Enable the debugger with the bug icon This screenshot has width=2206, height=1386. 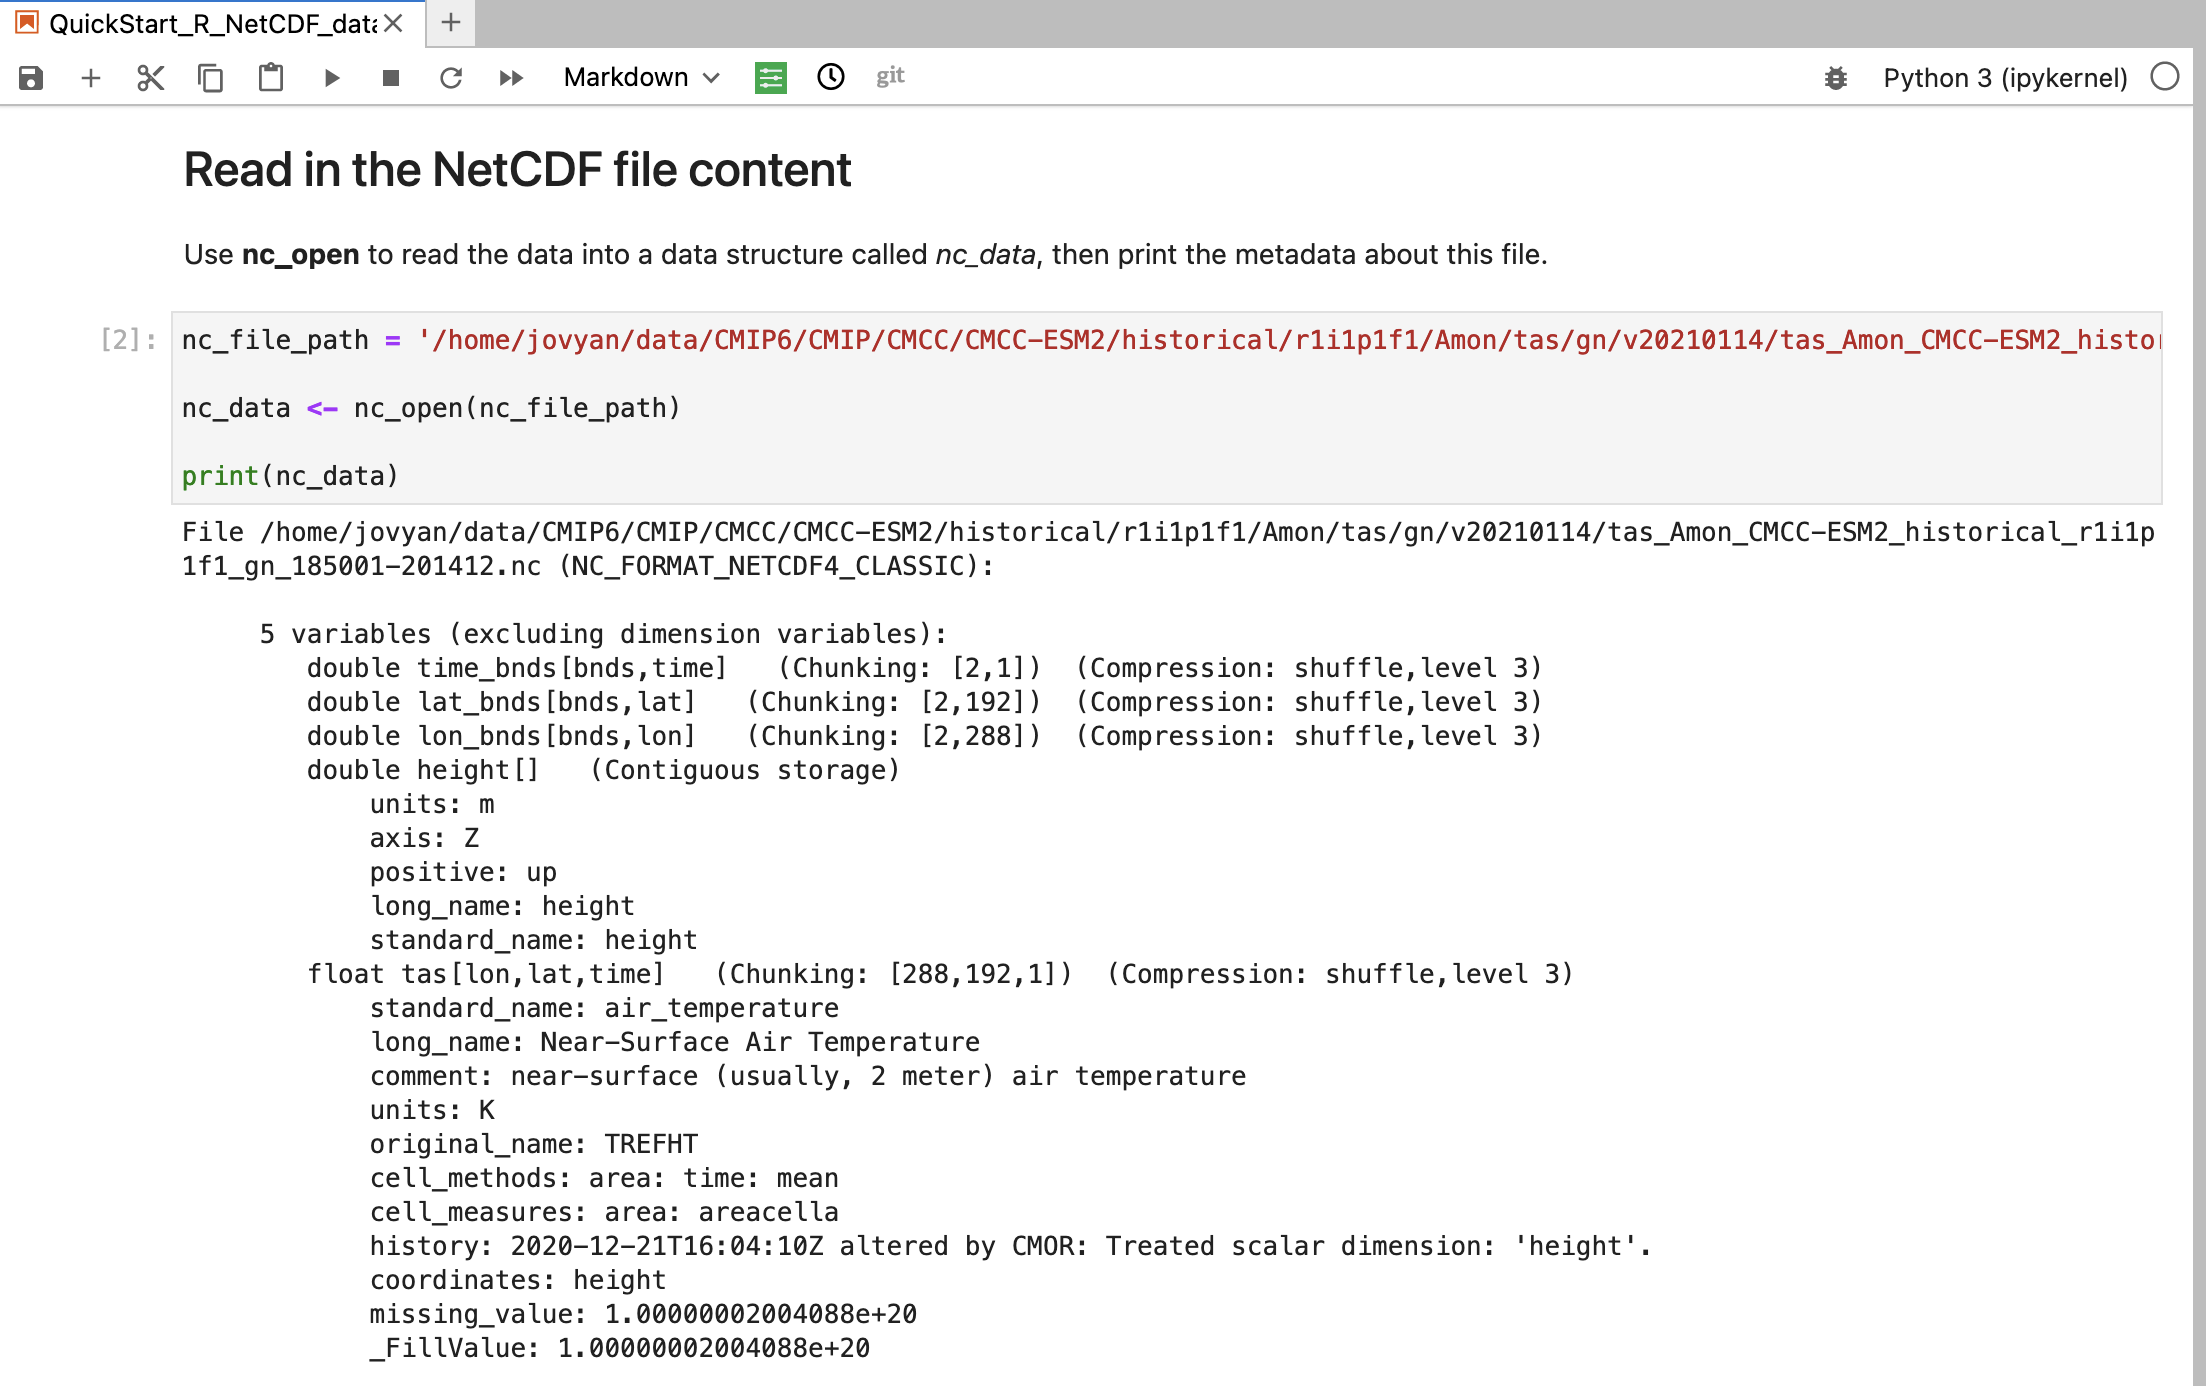(x=1835, y=77)
